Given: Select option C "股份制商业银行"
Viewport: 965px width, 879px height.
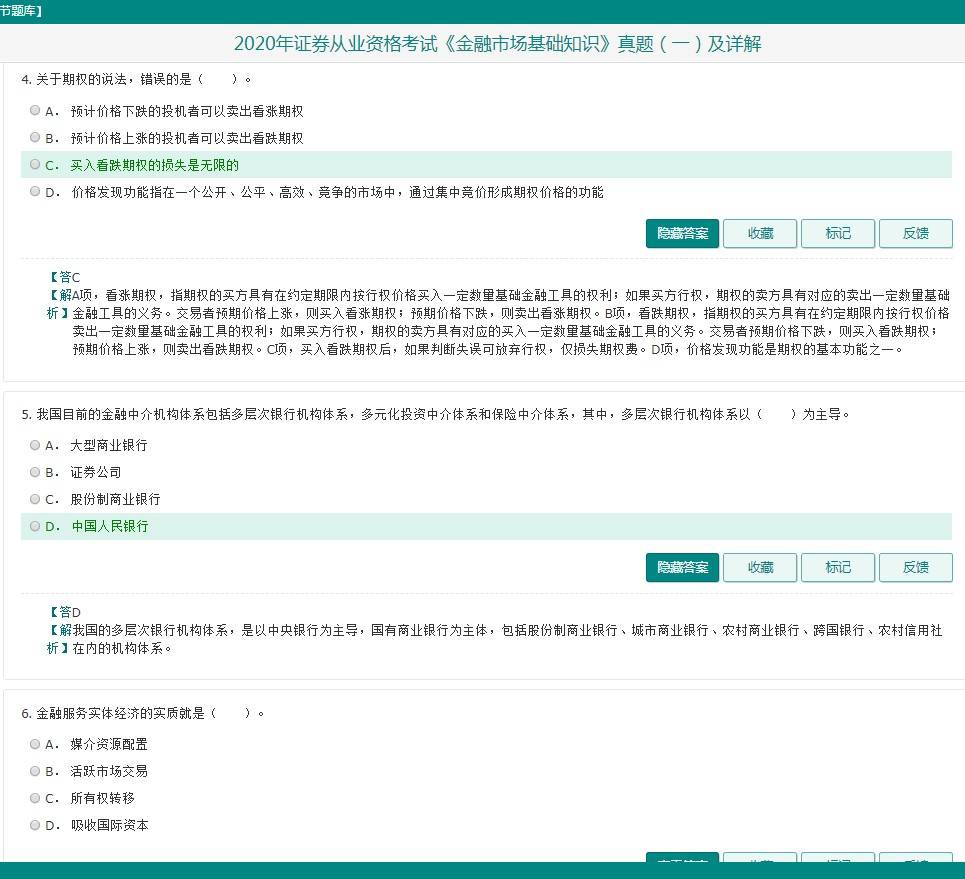Looking at the screenshot, I should point(35,499).
